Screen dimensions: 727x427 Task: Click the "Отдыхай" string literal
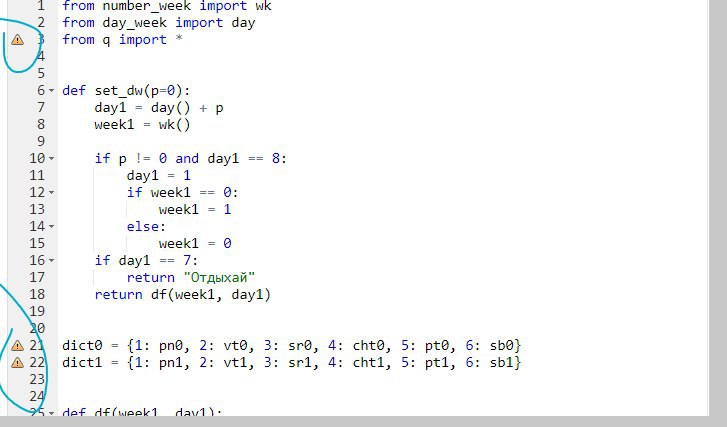219,278
